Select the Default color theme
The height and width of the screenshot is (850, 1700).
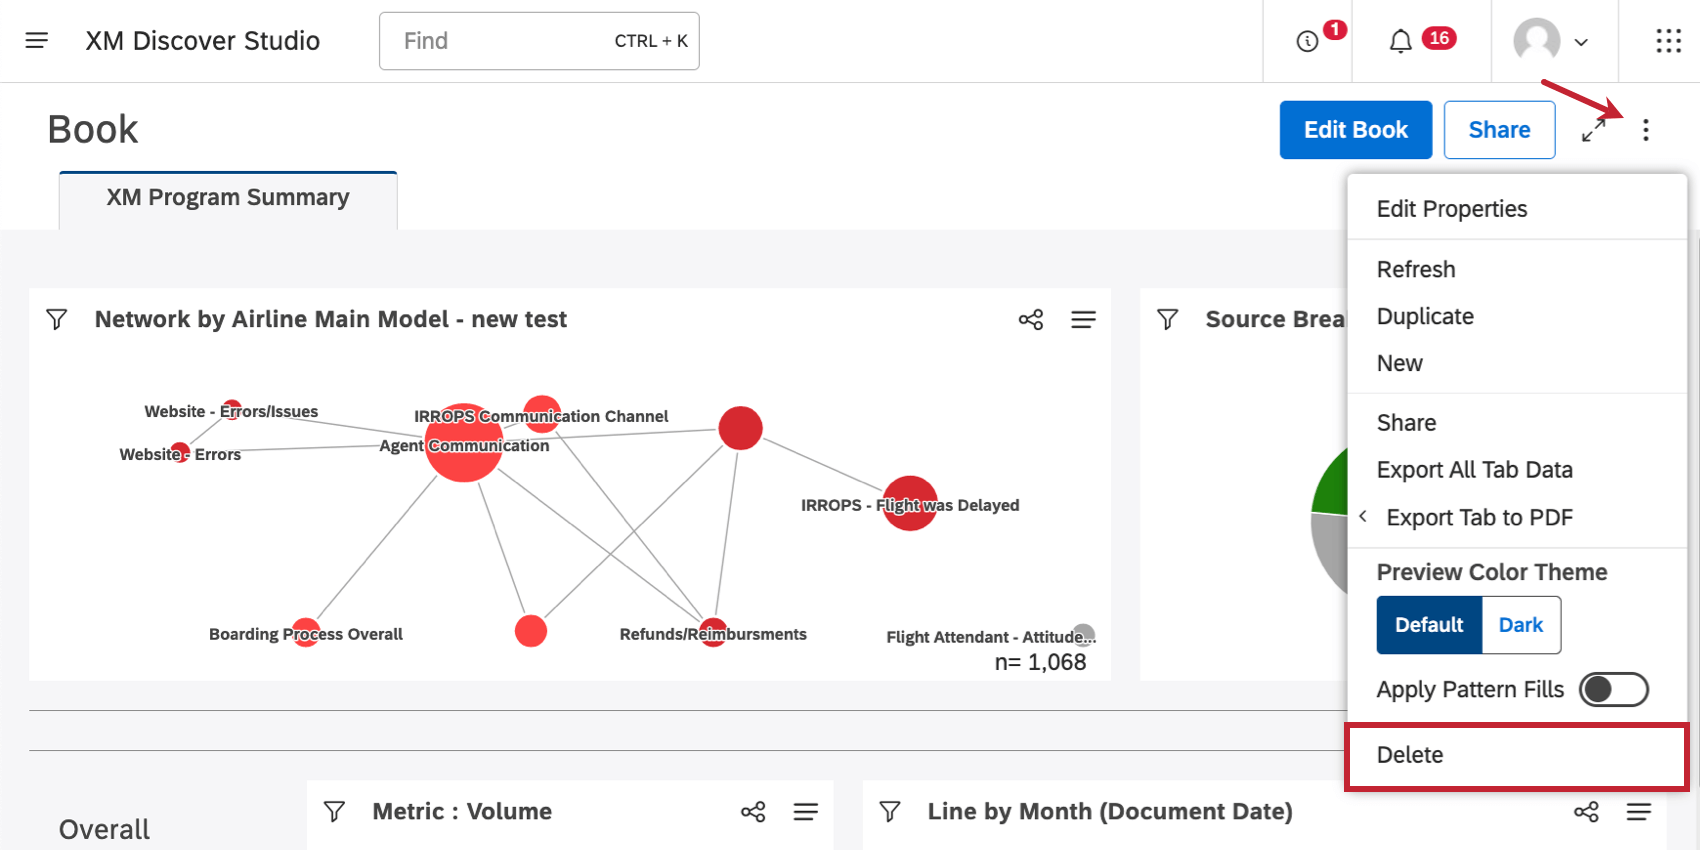point(1429,625)
